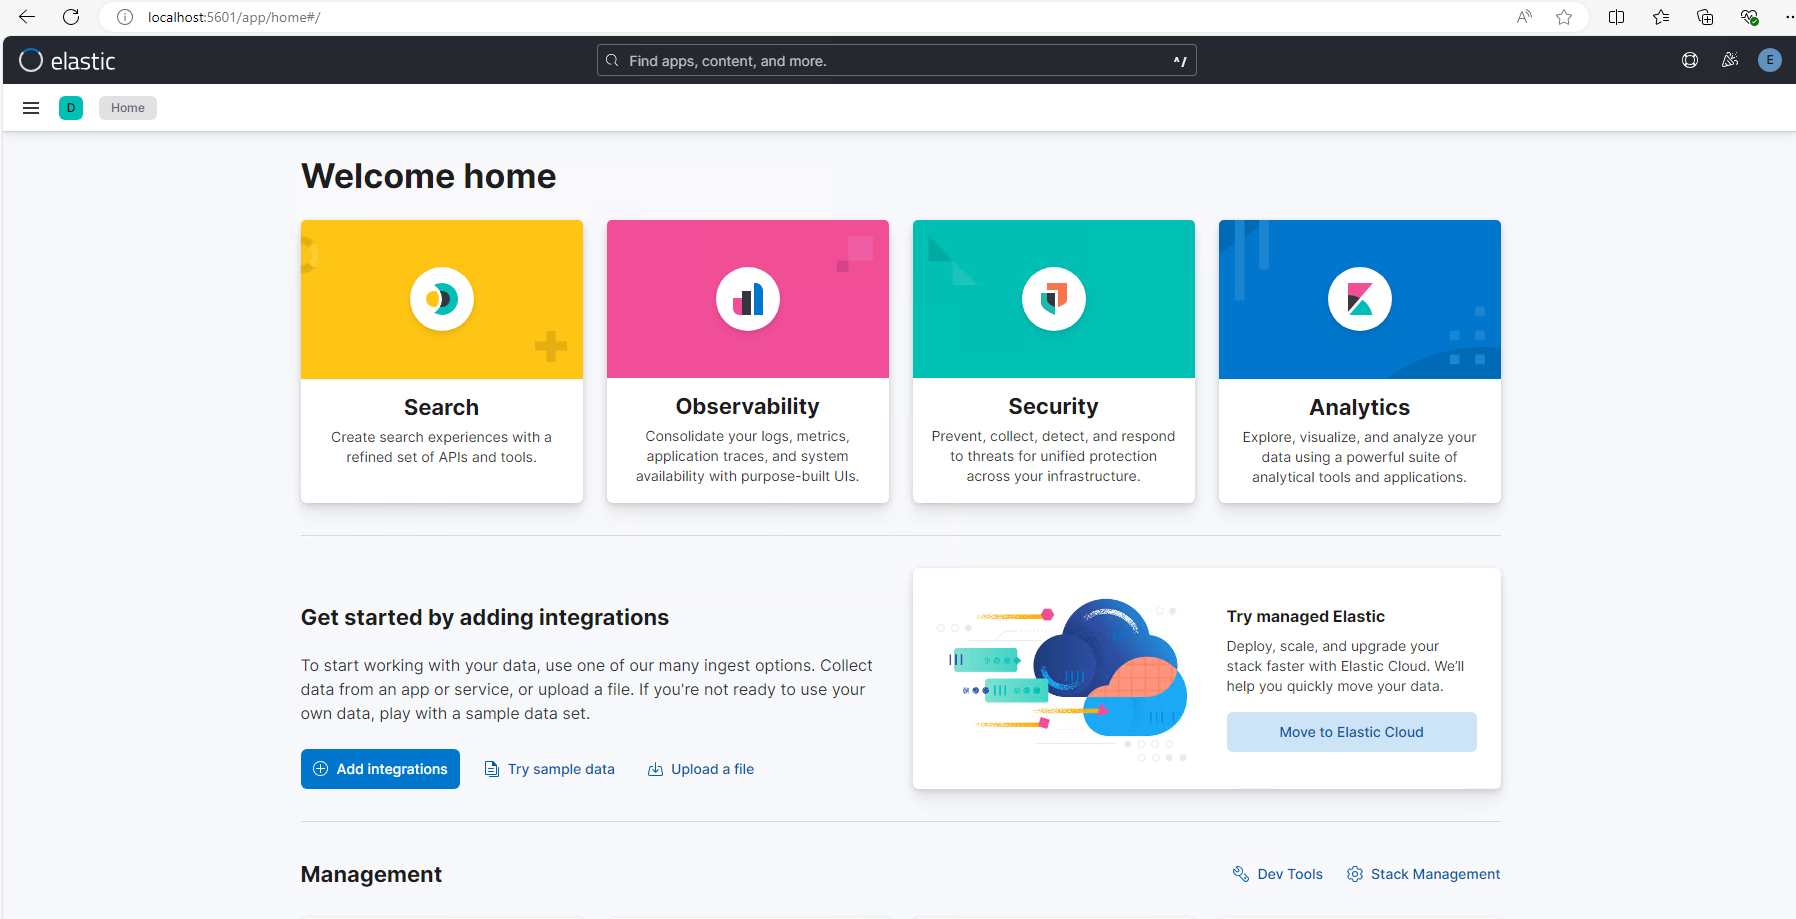Refresh the browser page
The image size is (1796, 919).
pos(71,17)
